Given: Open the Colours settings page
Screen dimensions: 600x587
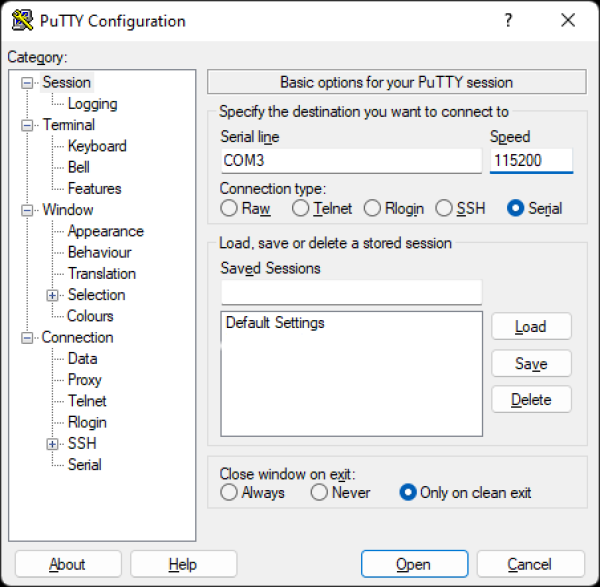Looking at the screenshot, I should (x=90, y=316).
